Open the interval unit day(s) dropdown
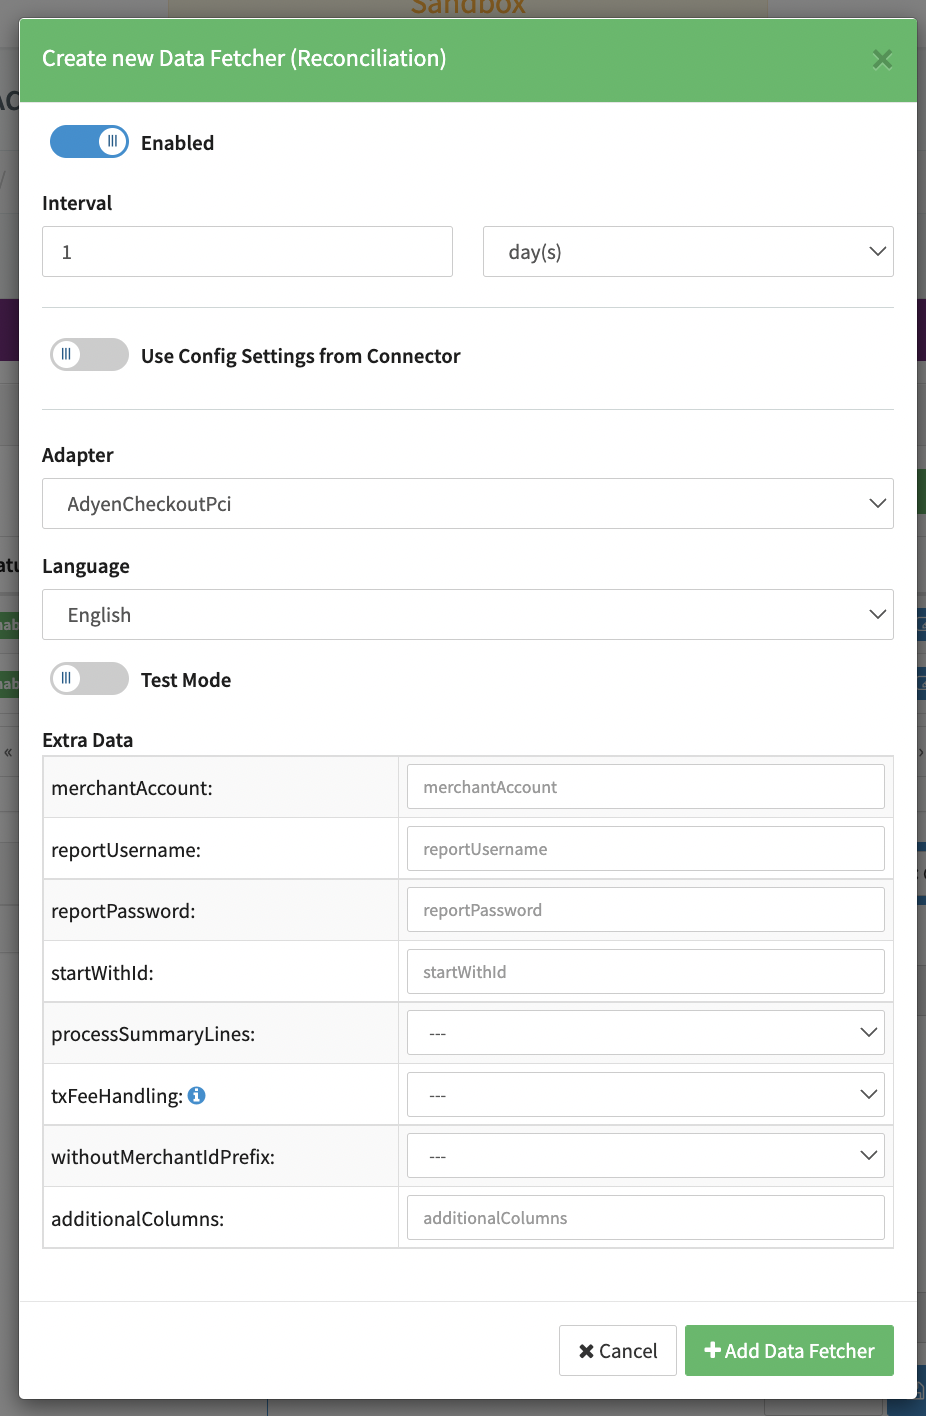The height and width of the screenshot is (1416, 926). click(x=687, y=252)
